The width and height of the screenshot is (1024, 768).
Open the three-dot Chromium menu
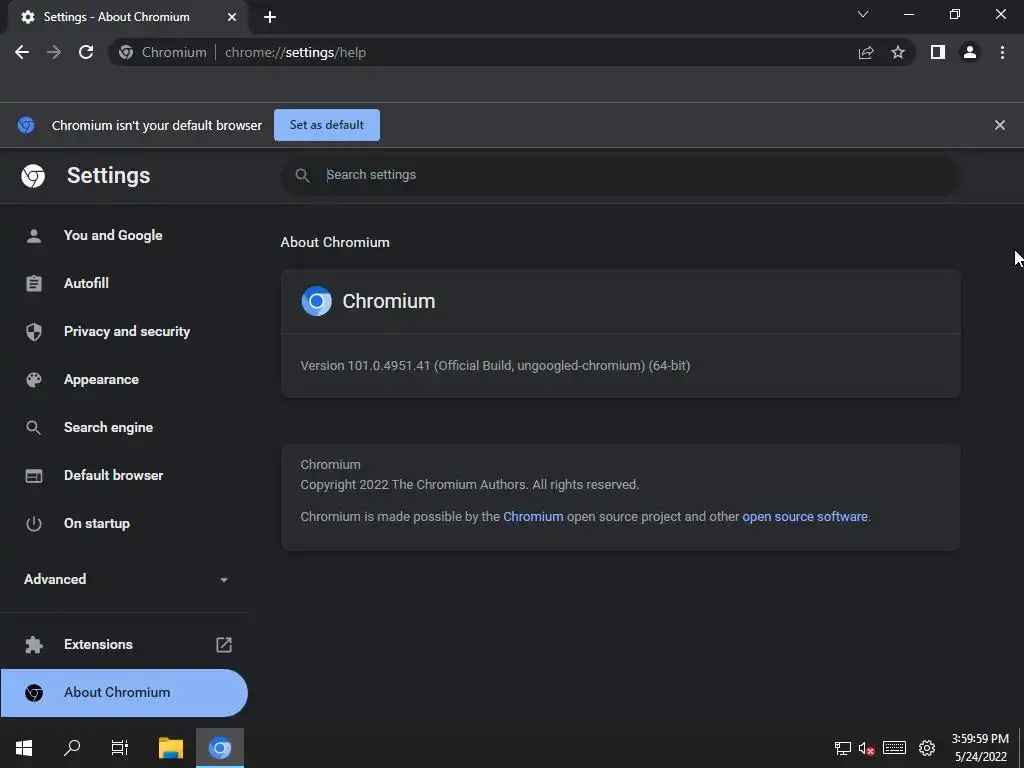click(x=1002, y=52)
